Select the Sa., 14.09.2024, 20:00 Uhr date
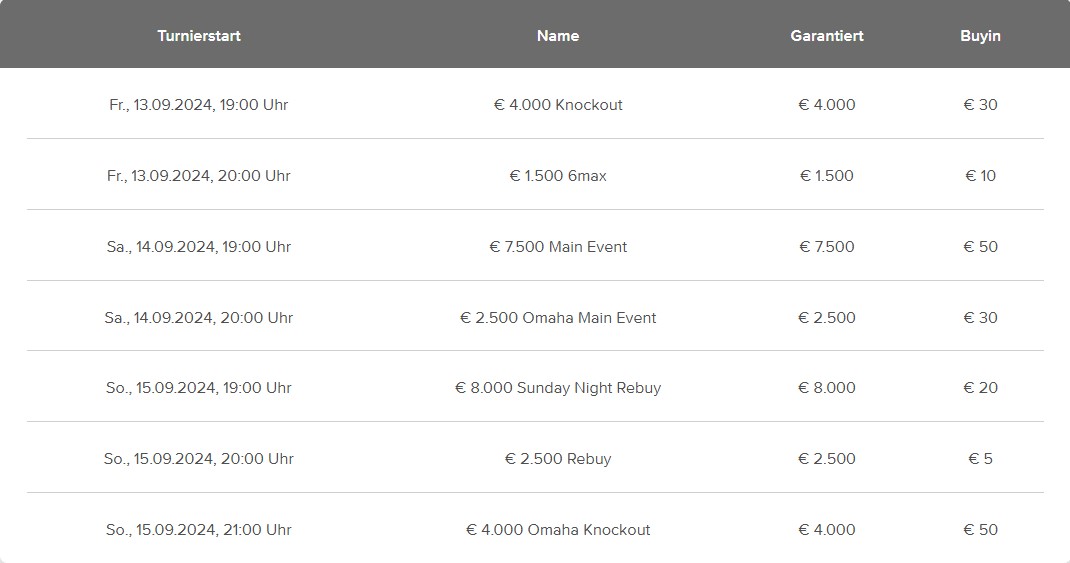This screenshot has width=1070, height=563. pyautogui.click(x=199, y=318)
